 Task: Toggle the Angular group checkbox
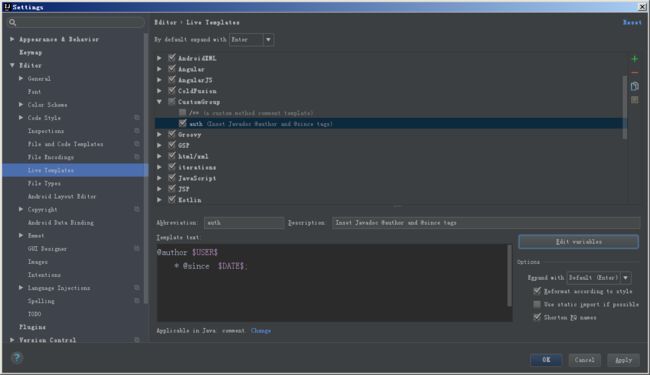coord(172,69)
